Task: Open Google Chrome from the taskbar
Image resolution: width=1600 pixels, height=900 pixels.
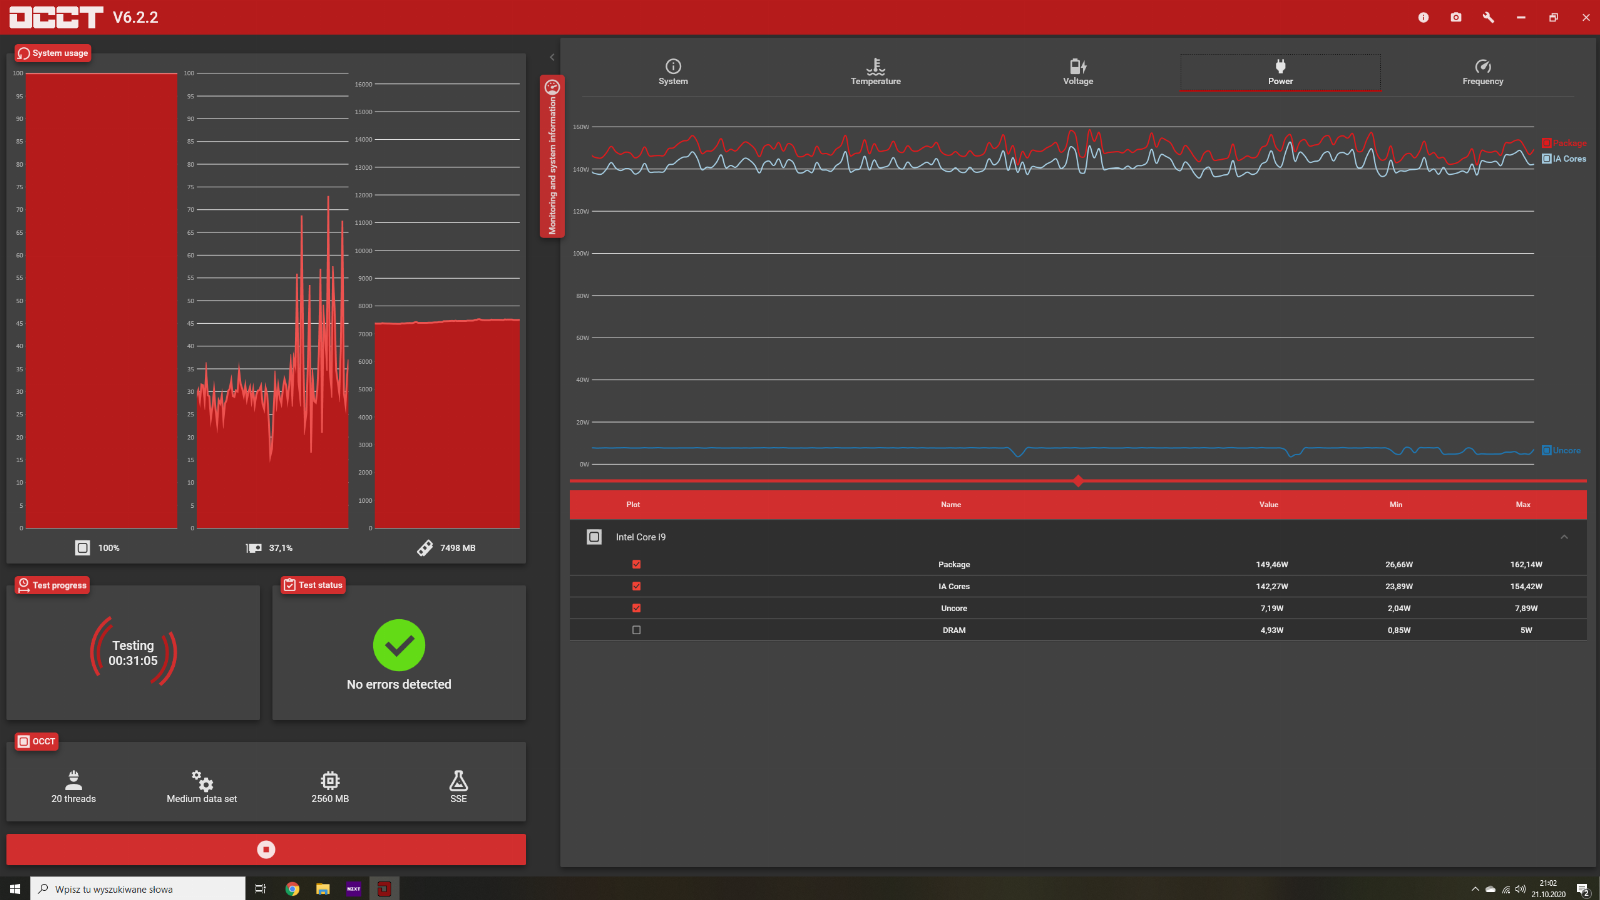Action: pyautogui.click(x=292, y=889)
